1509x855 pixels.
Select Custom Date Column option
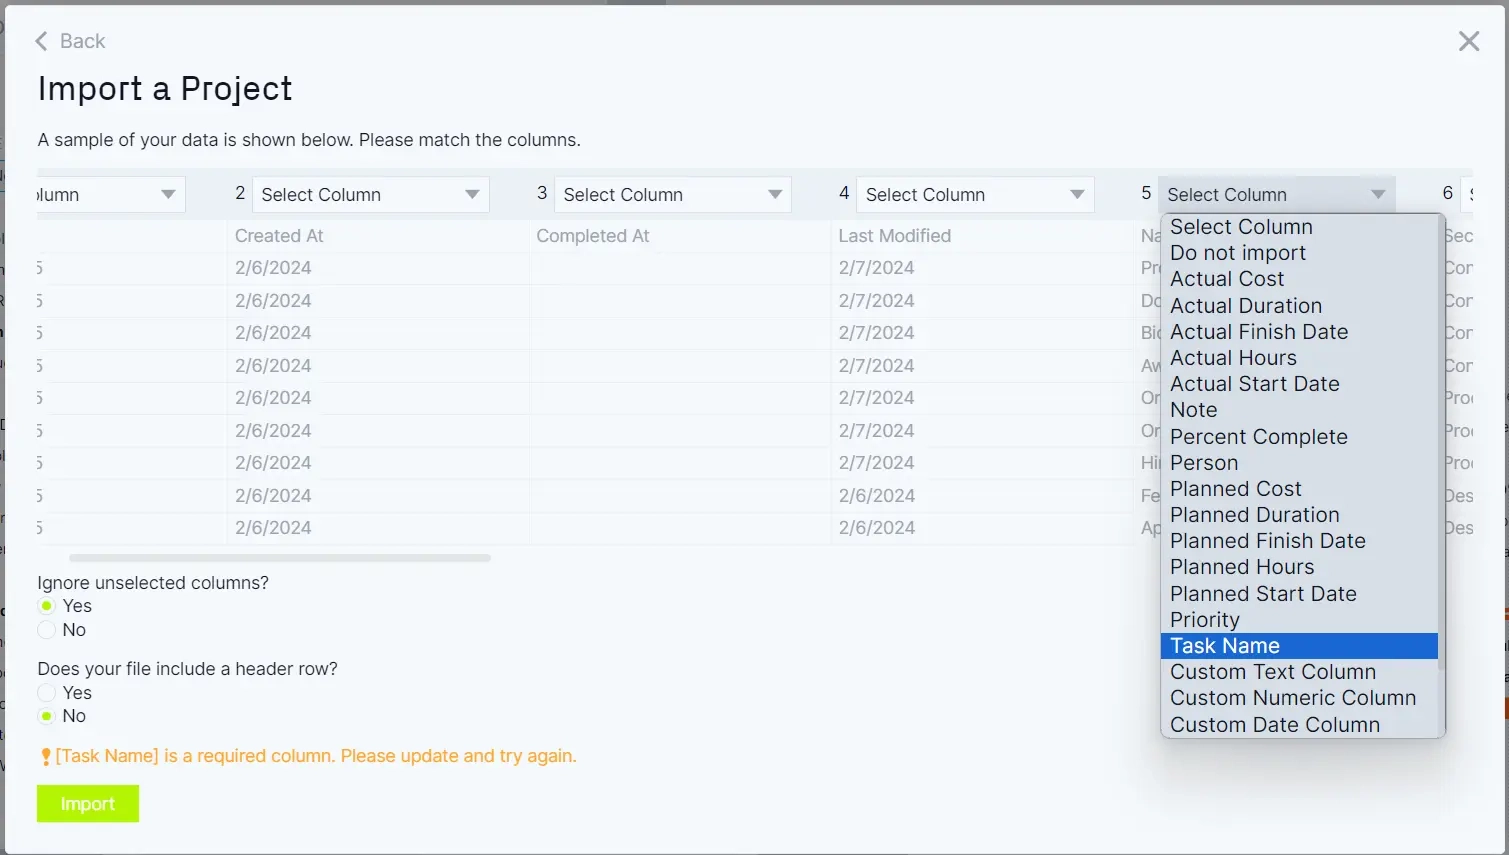coord(1274,725)
